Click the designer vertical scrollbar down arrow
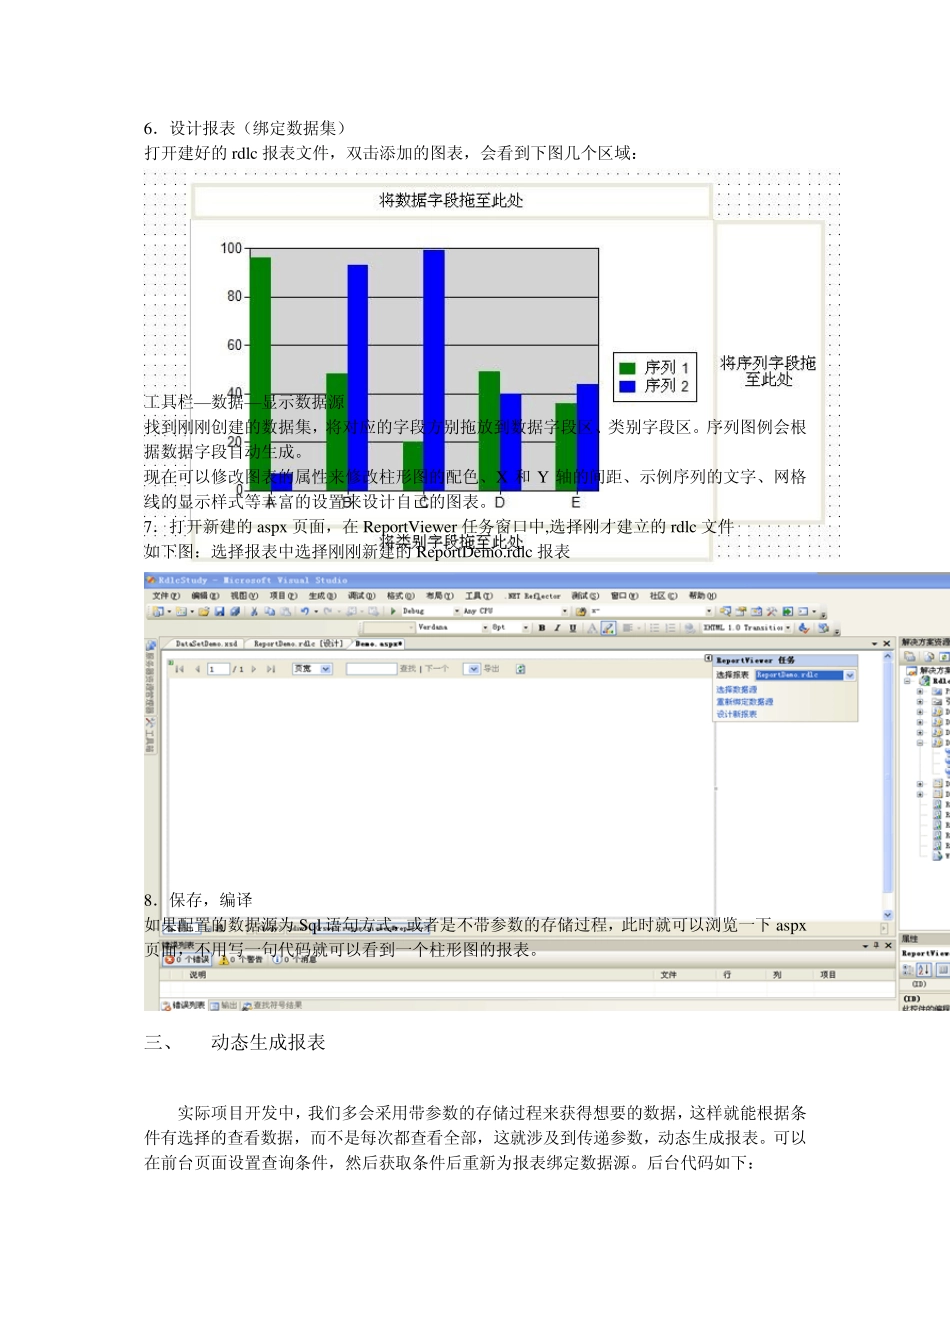 pos(887,915)
